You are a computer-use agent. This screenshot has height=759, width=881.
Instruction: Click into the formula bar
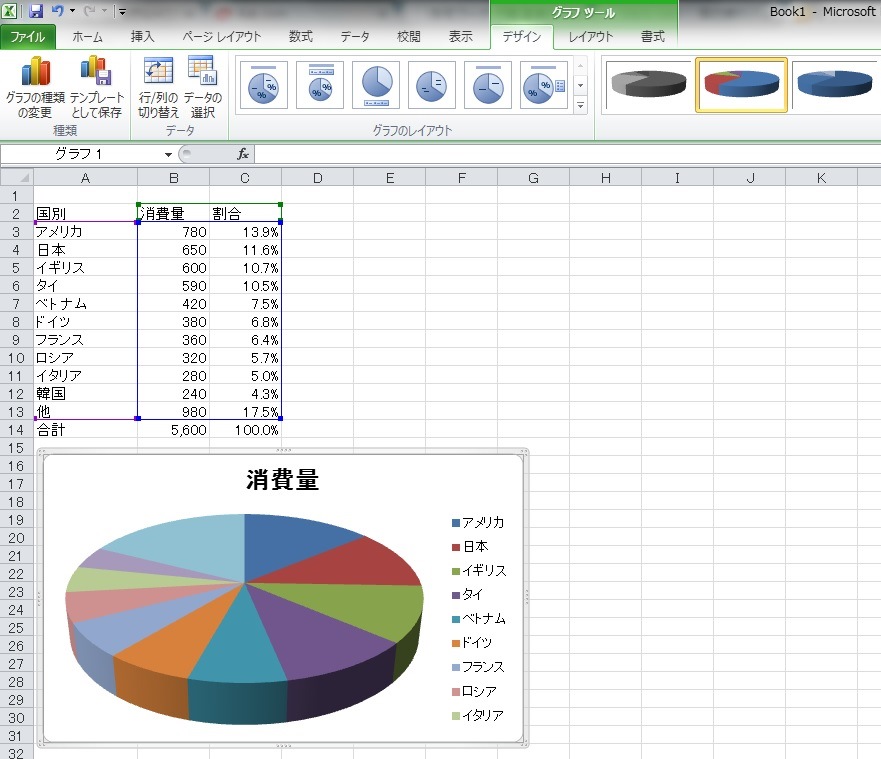click(567, 154)
